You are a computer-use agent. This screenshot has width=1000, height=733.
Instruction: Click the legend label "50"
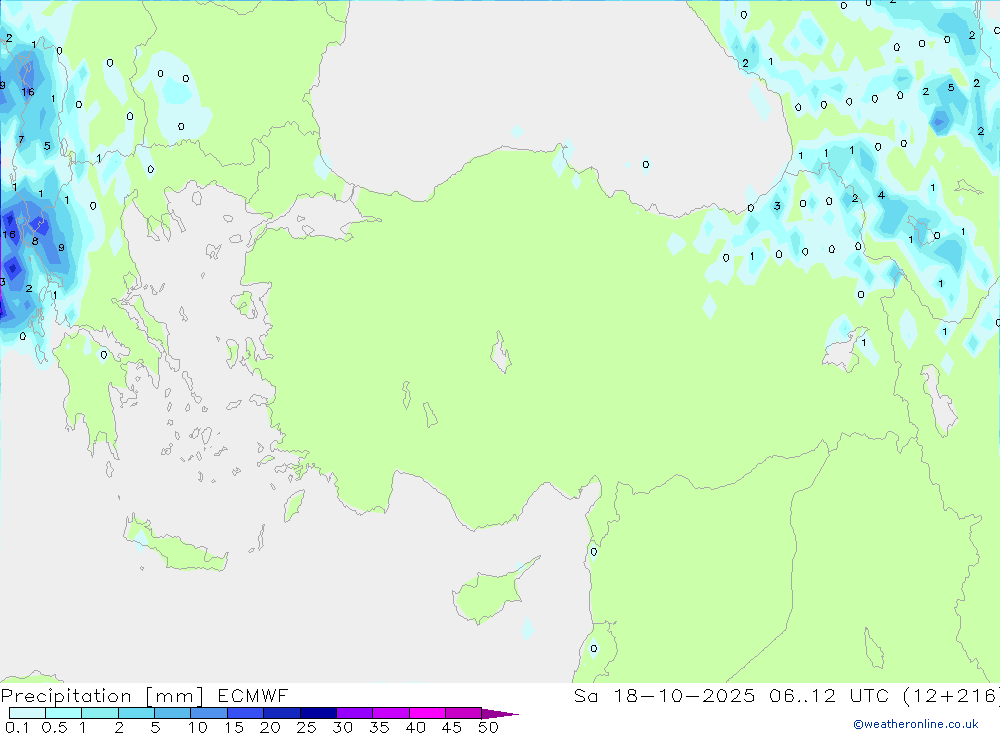[488, 727]
